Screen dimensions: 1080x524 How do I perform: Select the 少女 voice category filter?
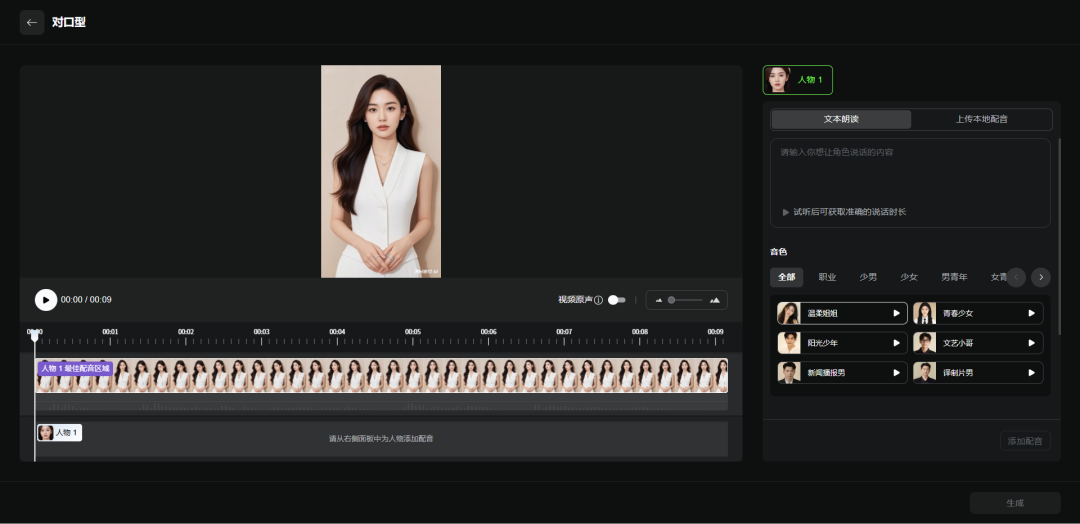pos(908,277)
